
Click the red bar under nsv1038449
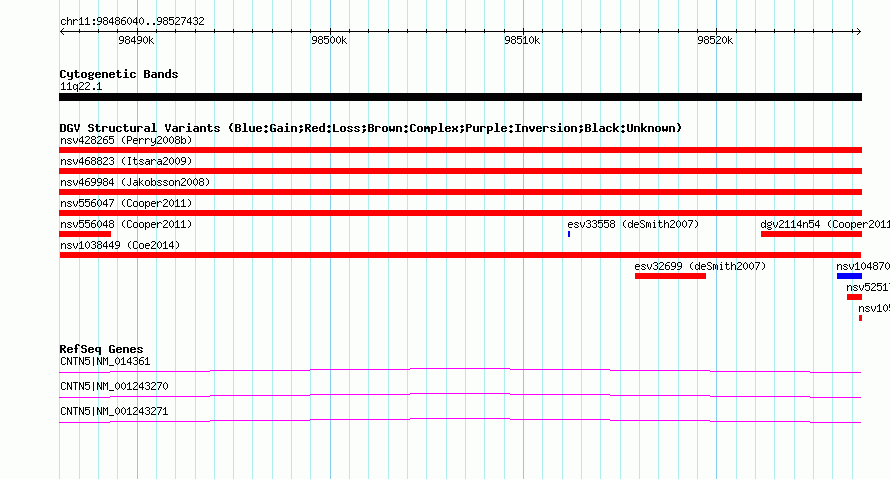click(x=460, y=255)
